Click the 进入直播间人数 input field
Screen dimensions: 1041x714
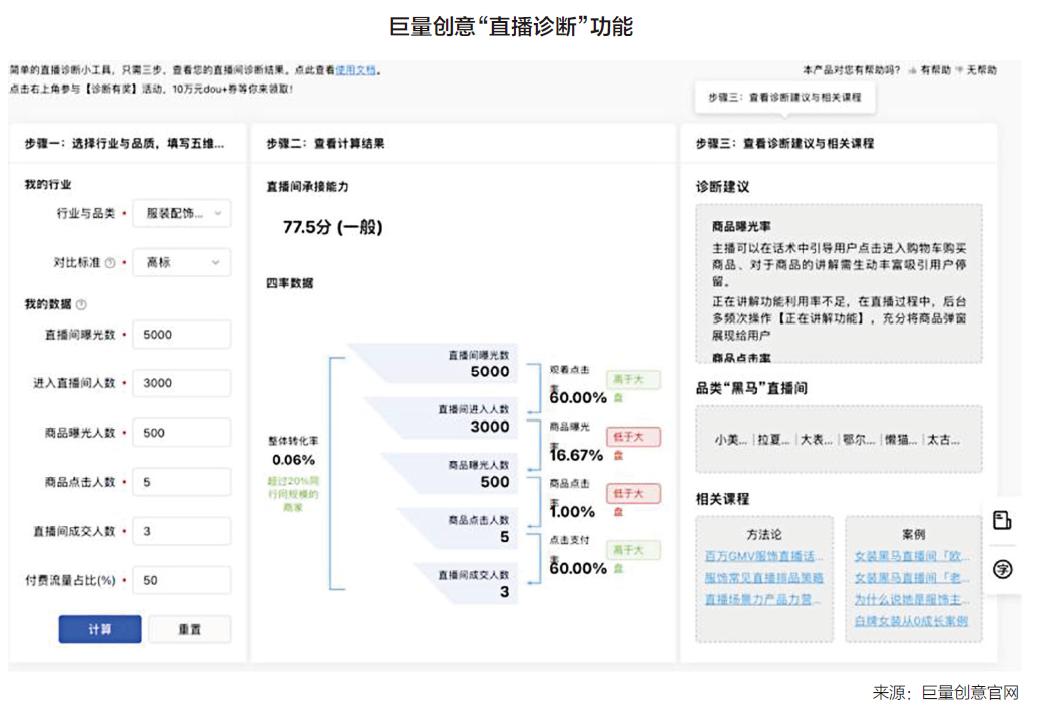click(182, 383)
